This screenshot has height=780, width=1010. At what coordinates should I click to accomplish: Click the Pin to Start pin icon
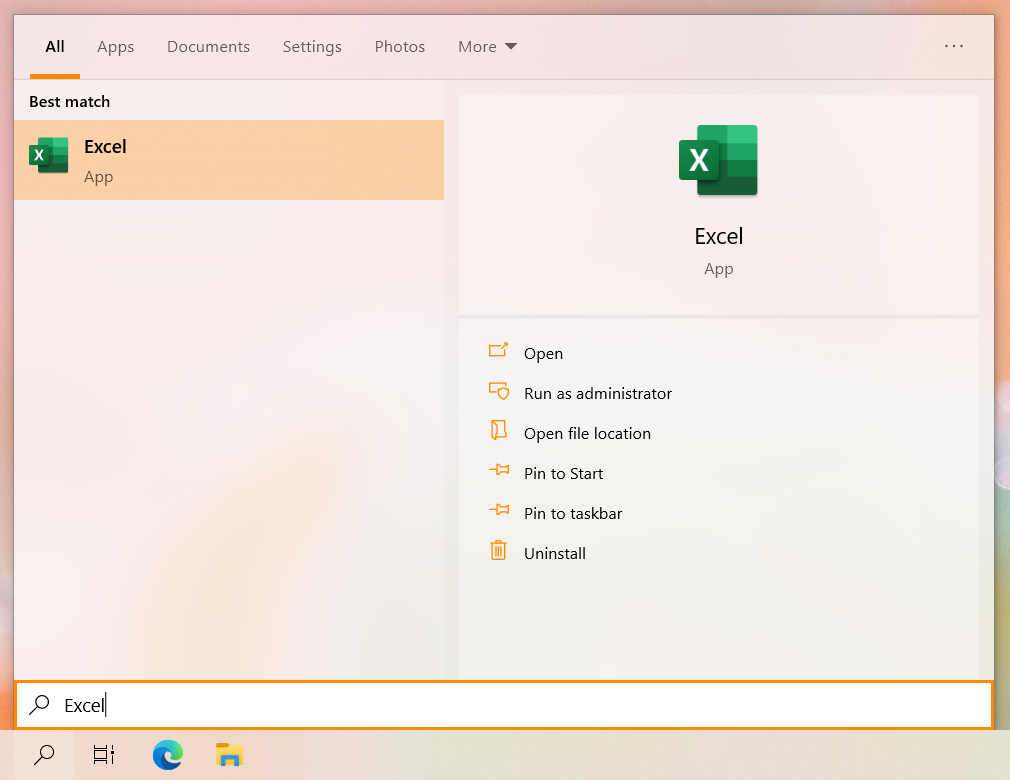tap(499, 470)
